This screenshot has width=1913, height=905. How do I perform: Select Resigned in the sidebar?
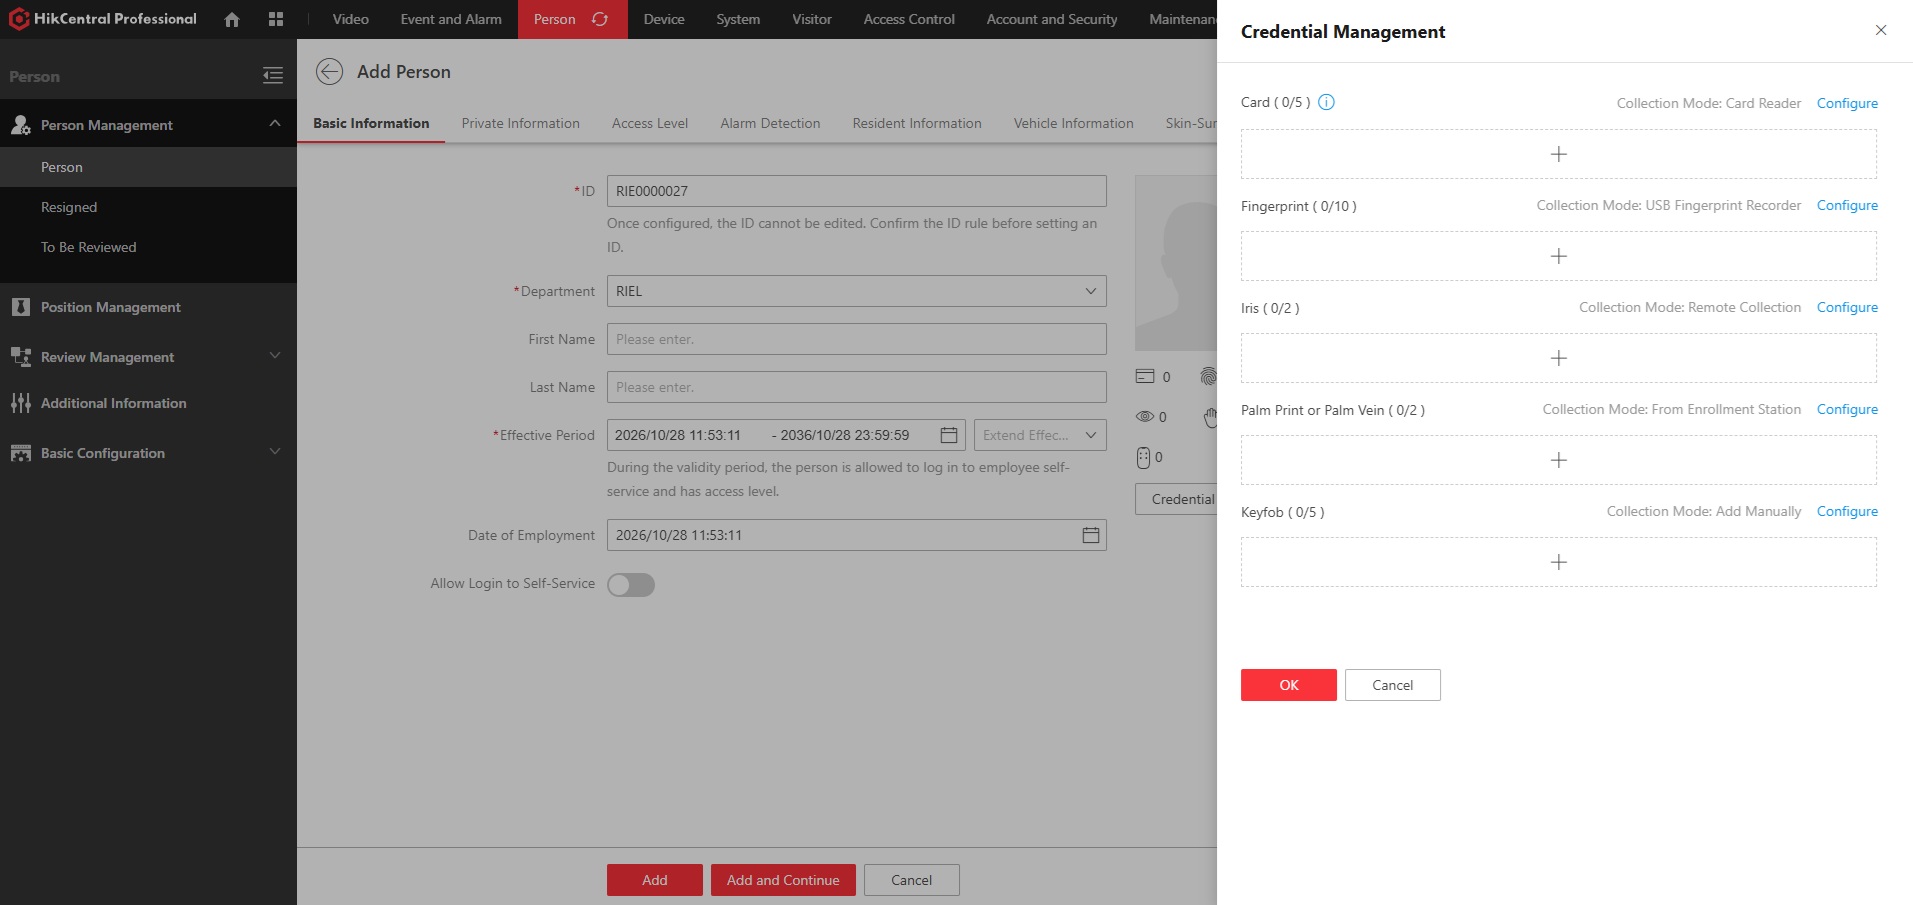[69, 207]
